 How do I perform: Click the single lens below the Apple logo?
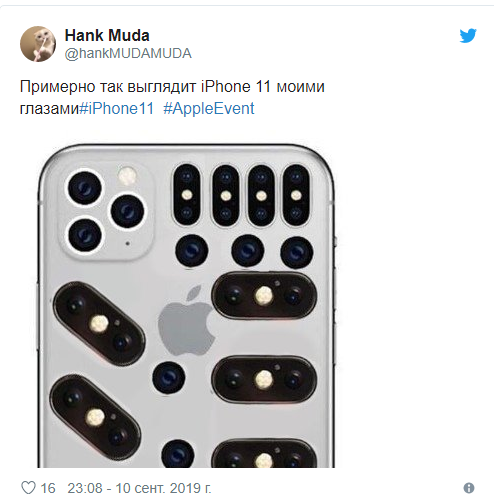click(x=169, y=378)
